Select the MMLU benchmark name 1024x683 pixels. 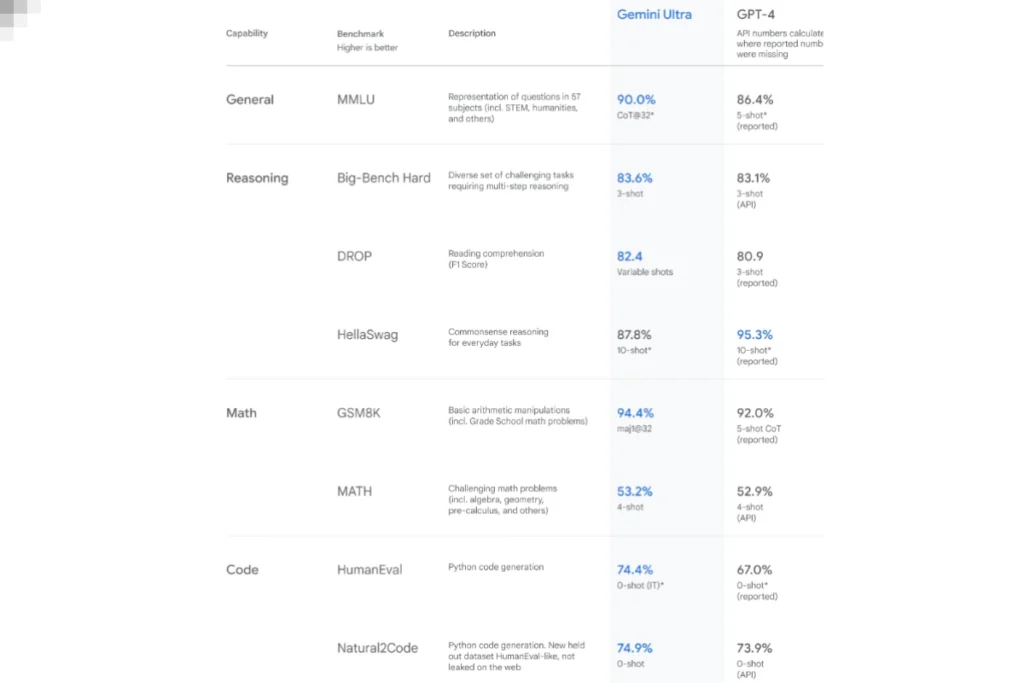[x=356, y=99]
